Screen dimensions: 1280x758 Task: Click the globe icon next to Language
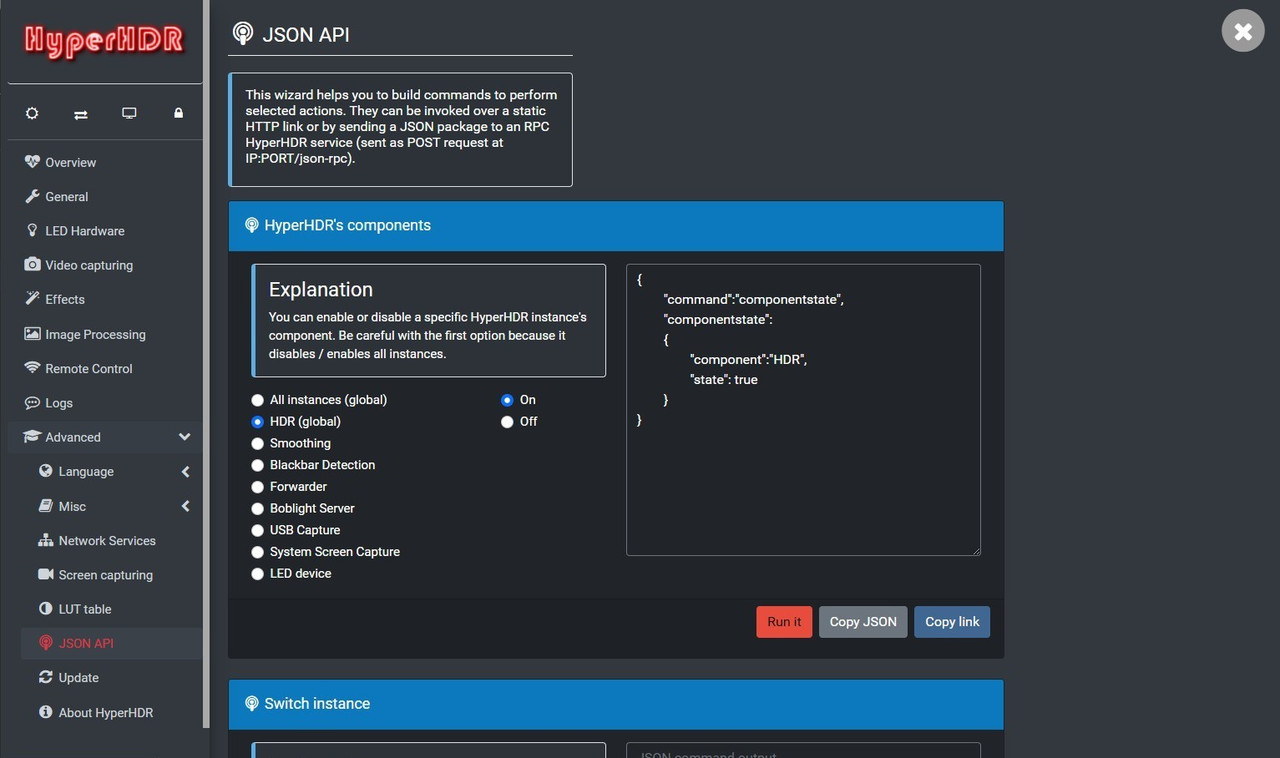point(45,471)
